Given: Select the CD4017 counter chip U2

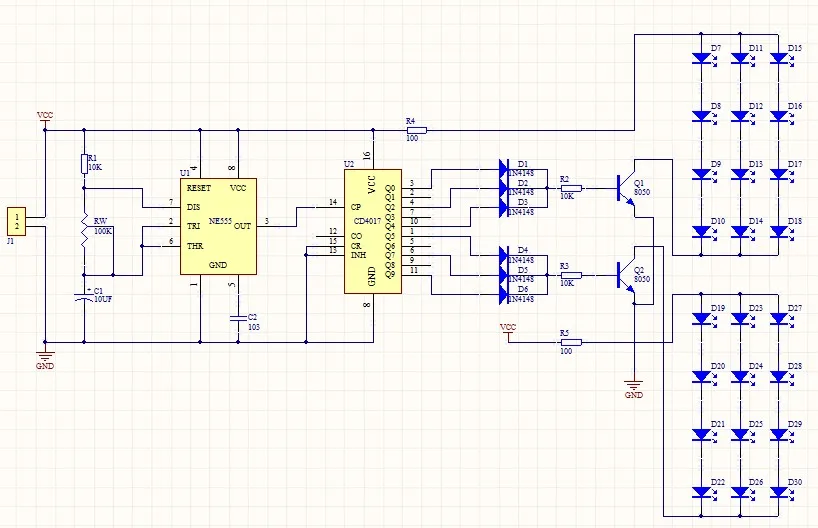Looking at the screenshot, I should 372,231.
